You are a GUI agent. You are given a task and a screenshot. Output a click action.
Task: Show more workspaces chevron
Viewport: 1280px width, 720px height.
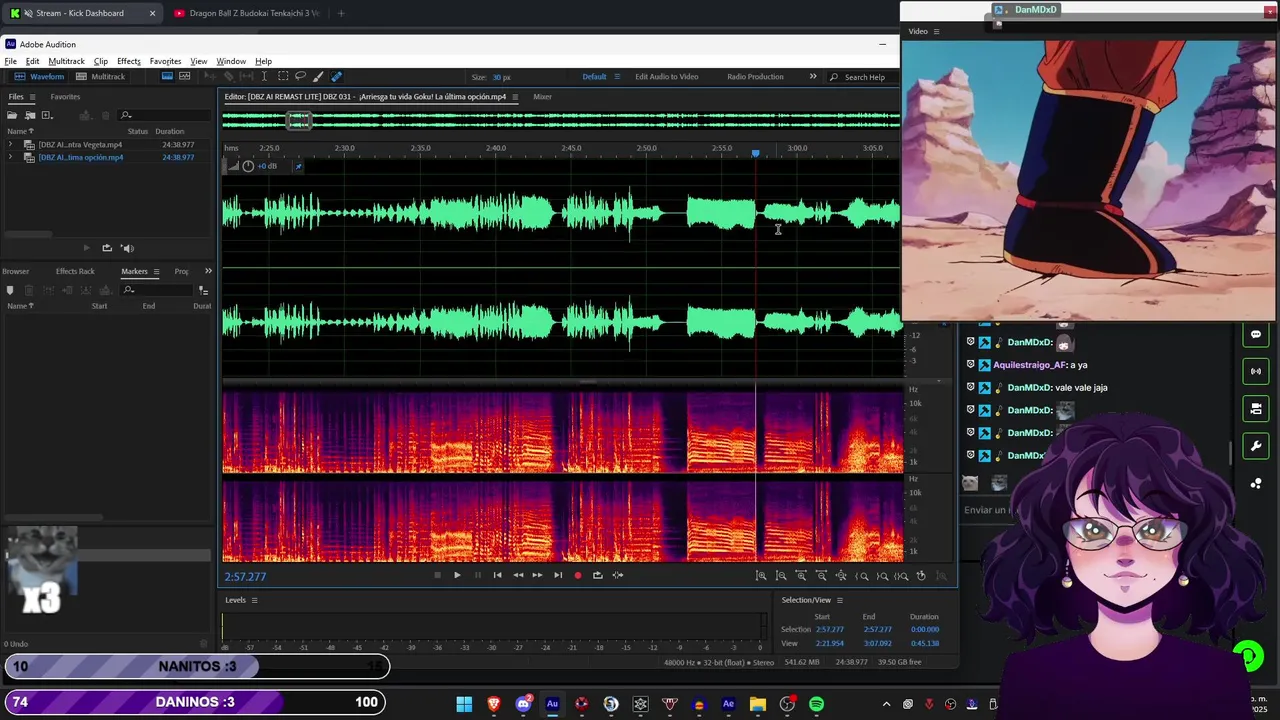[x=812, y=77]
